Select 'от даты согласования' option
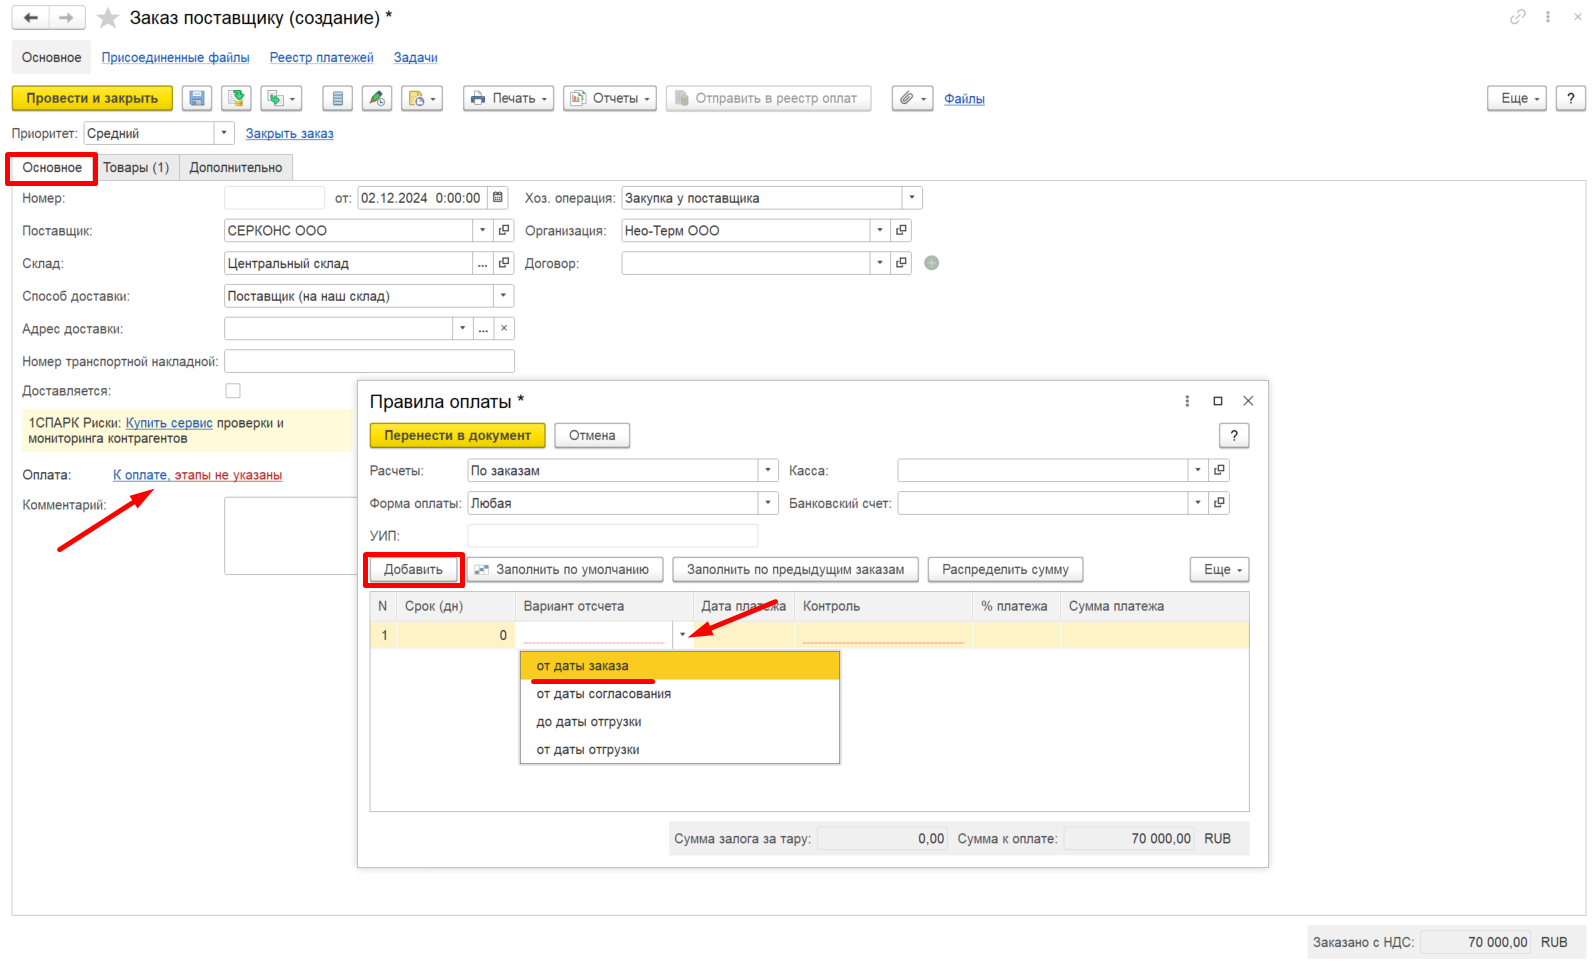Viewport: 1592px width, 966px height. 680,694
